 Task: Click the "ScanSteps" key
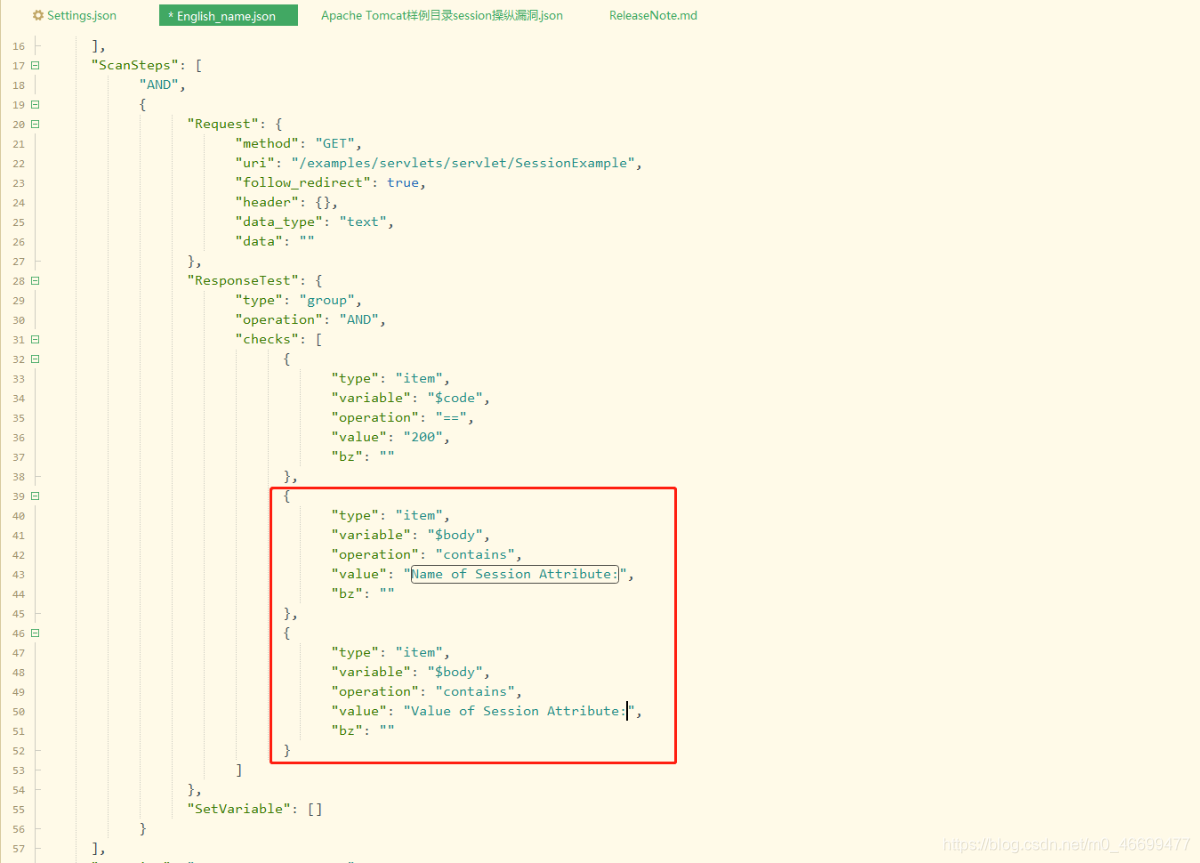[136, 65]
